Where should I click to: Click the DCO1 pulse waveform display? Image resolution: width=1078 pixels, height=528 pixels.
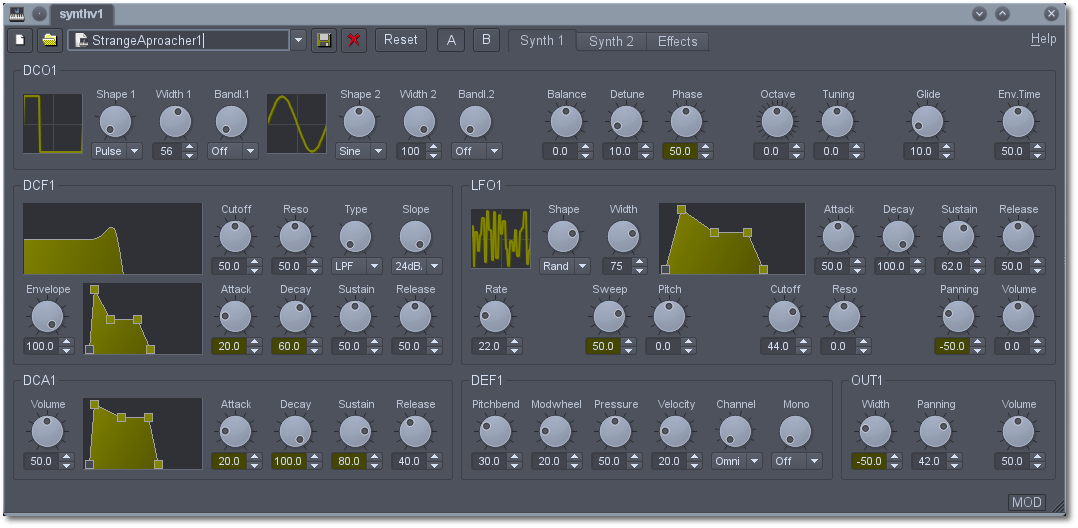click(x=53, y=124)
